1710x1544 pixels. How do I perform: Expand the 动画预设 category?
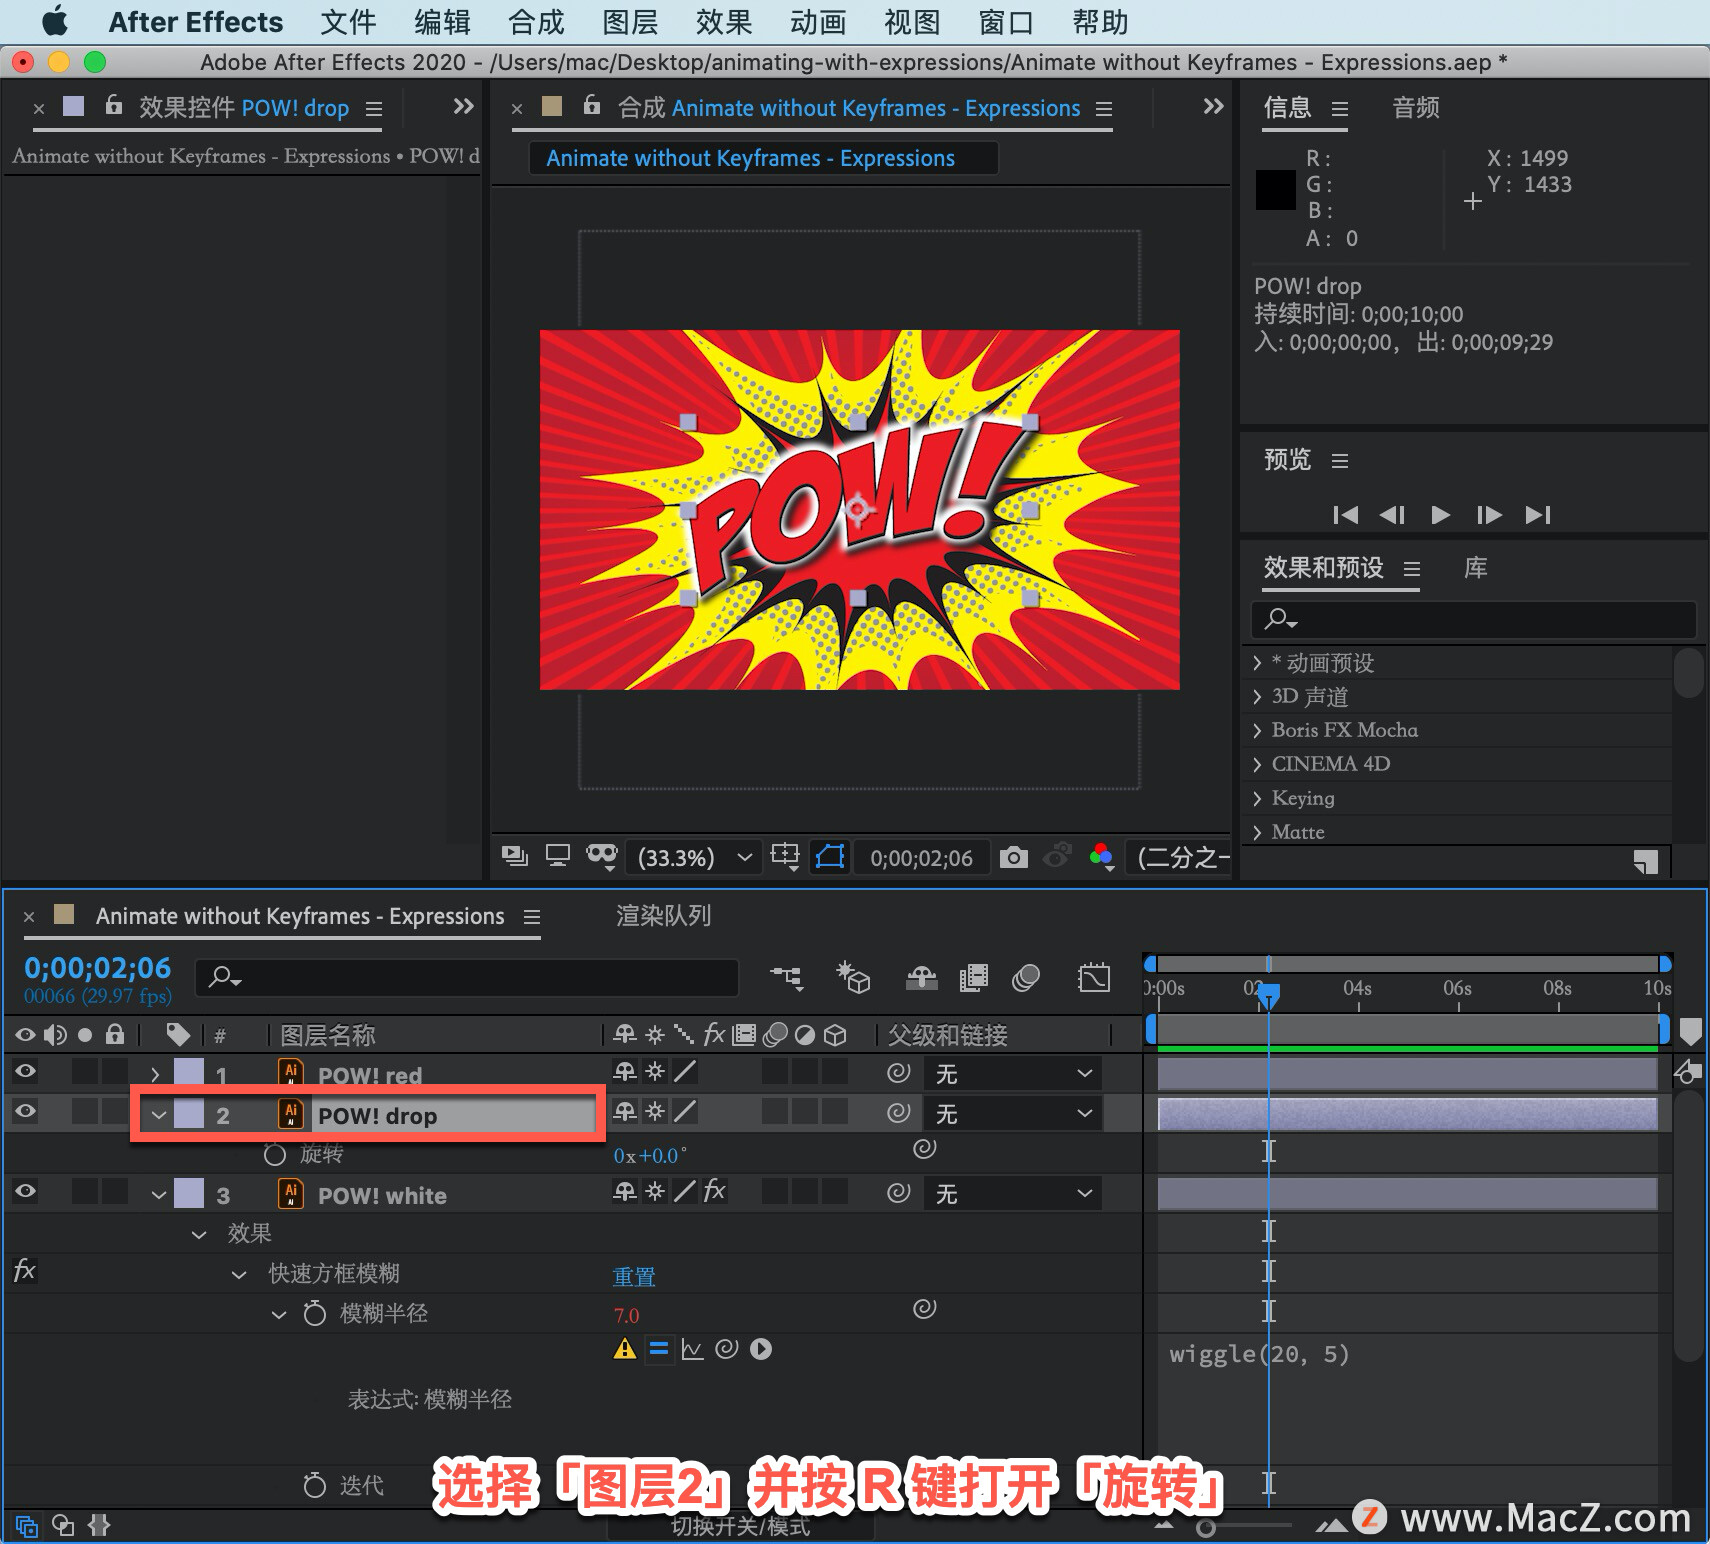(x=1258, y=663)
